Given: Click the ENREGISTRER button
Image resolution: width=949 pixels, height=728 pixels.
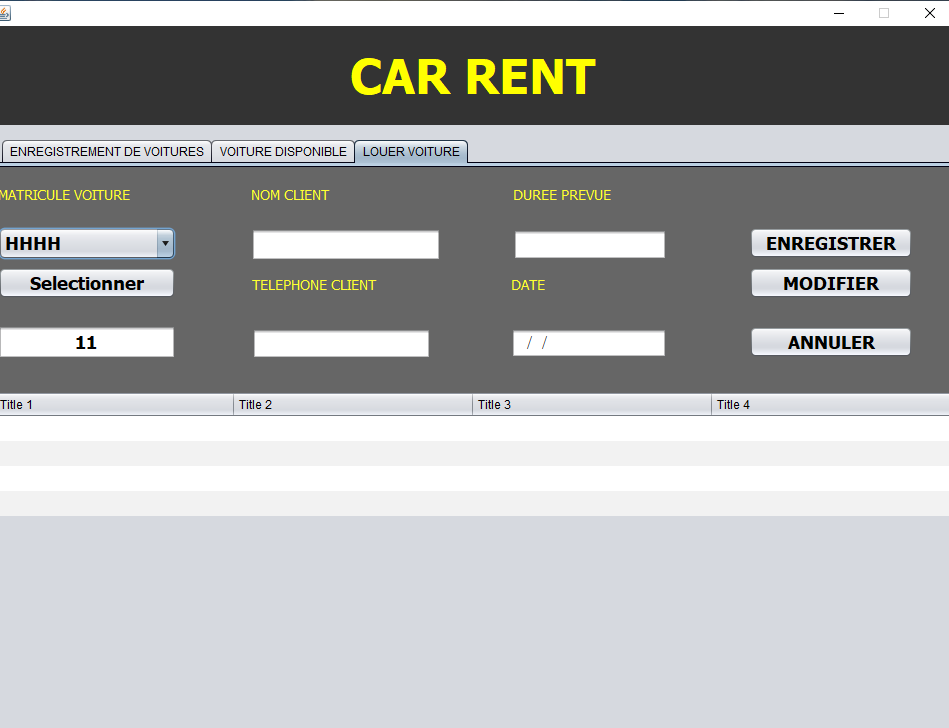Looking at the screenshot, I should (x=830, y=244).
